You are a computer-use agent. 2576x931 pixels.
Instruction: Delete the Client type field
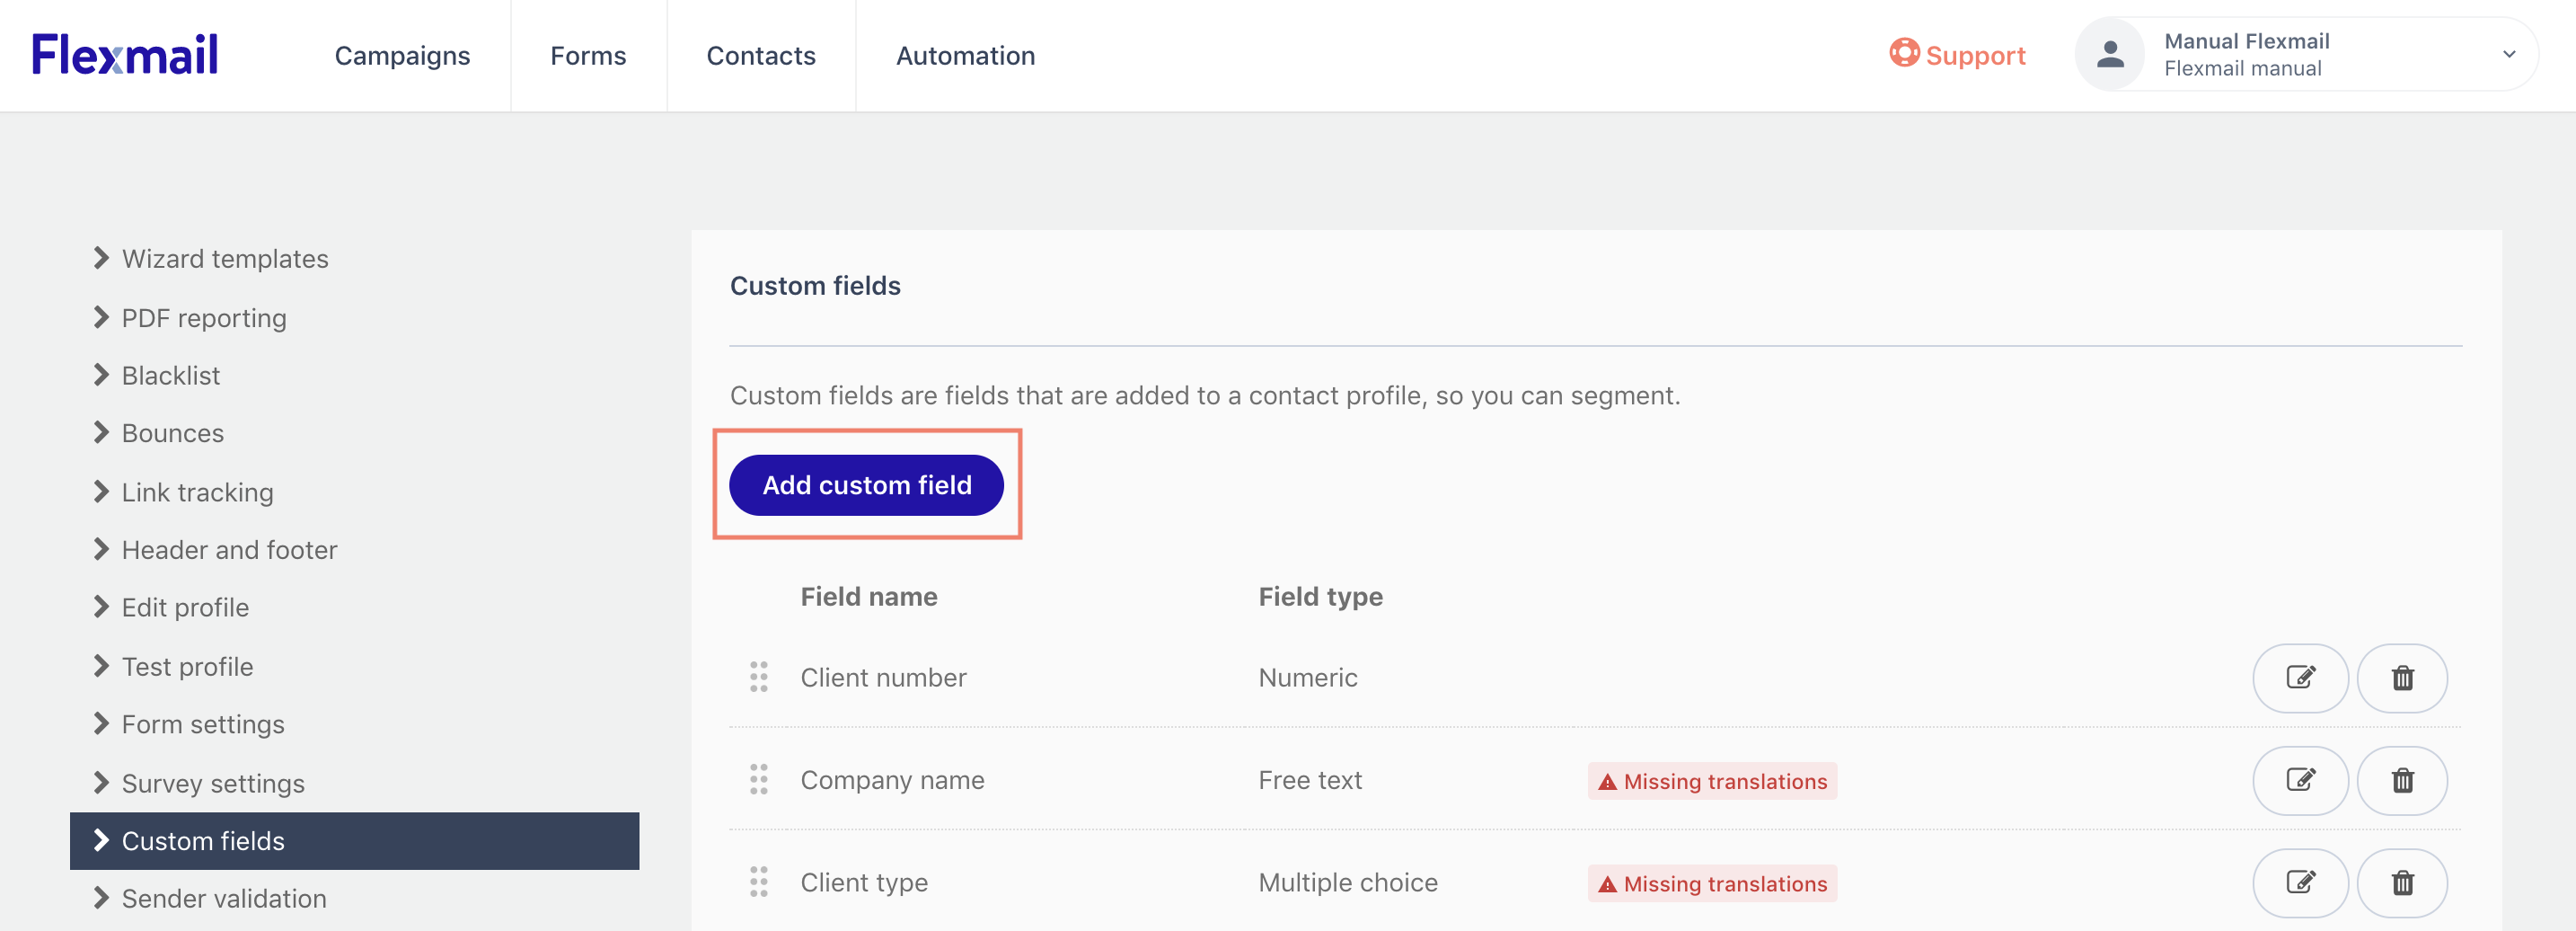[2401, 882]
